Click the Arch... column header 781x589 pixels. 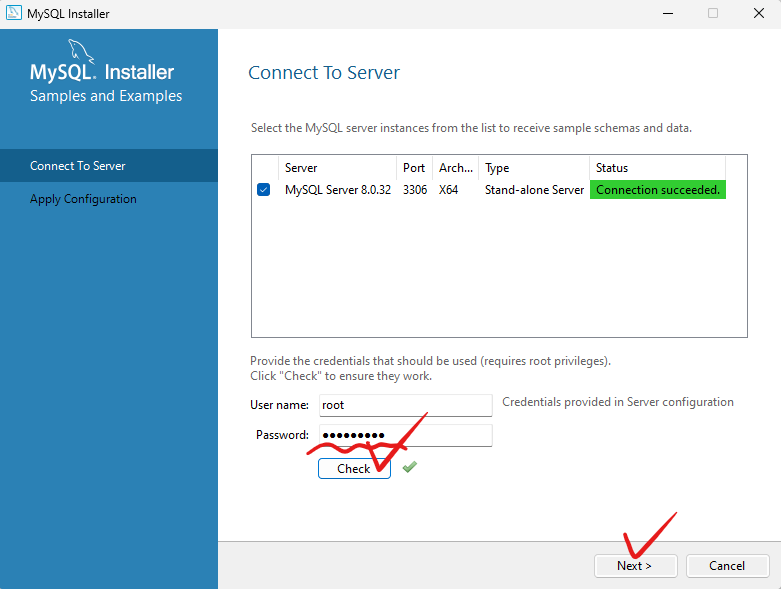pyautogui.click(x=455, y=168)
